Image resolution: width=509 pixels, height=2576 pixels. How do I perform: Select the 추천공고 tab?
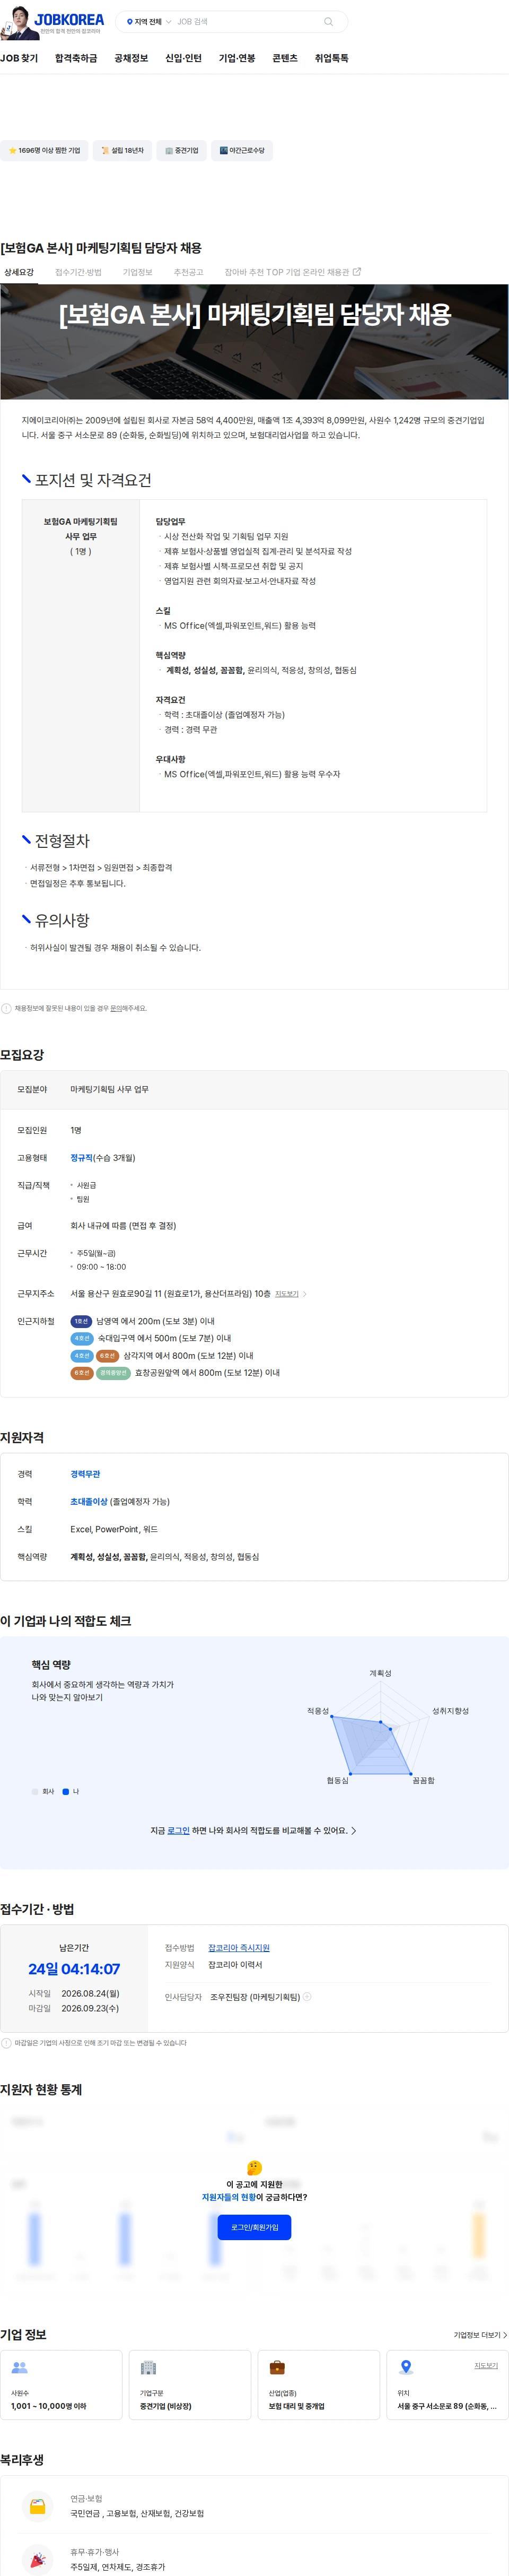click(188, 272)
